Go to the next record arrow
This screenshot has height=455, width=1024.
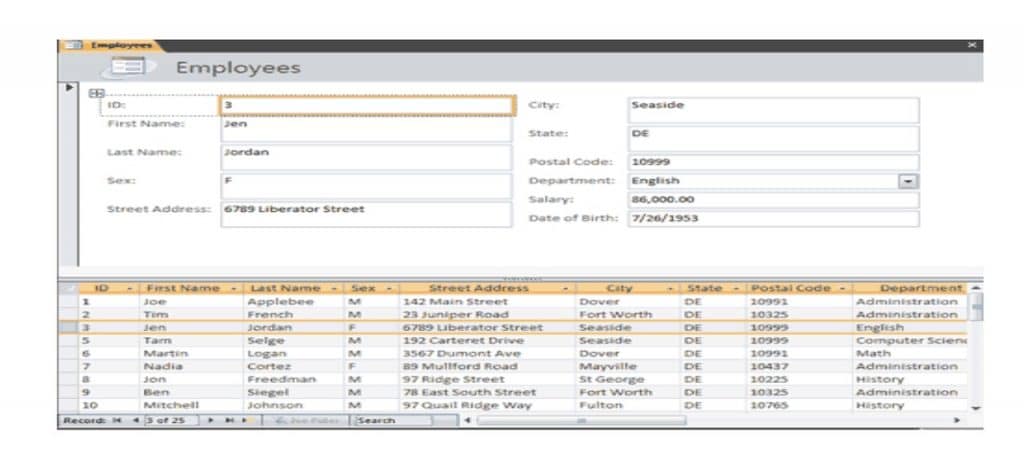tap(211, 420)
